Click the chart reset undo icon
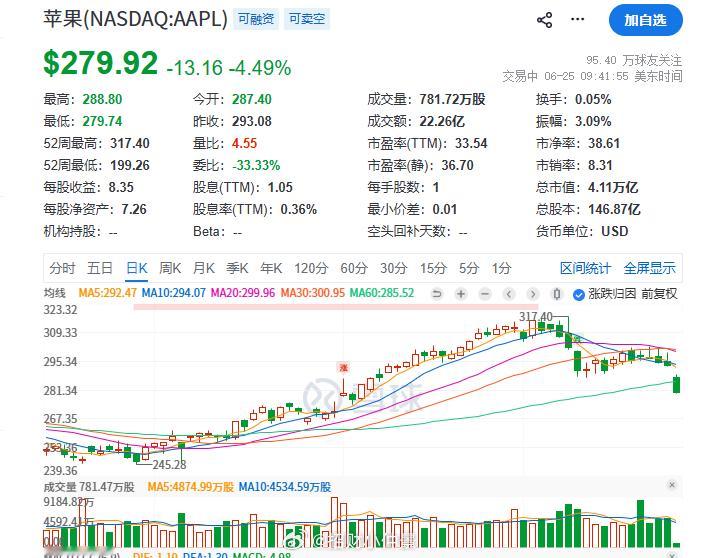The width and height of the screenshot is (702, 558). click(437, 294)
